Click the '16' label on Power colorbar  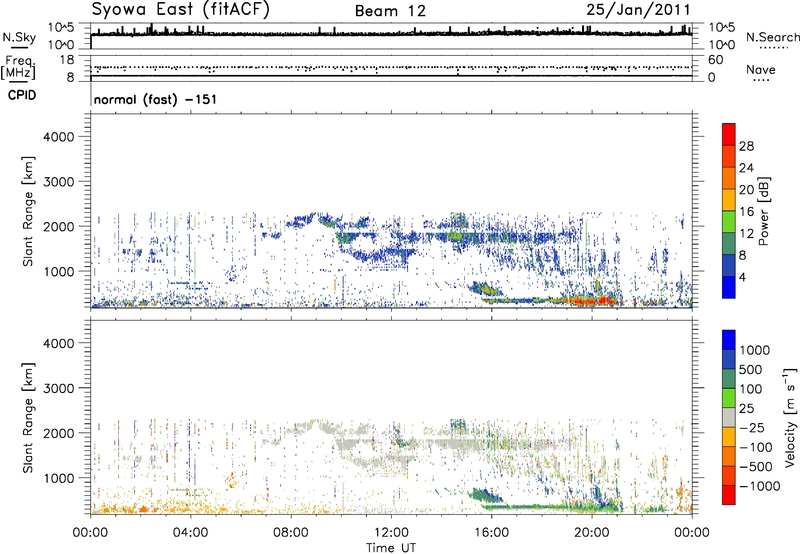pos(746,212)
